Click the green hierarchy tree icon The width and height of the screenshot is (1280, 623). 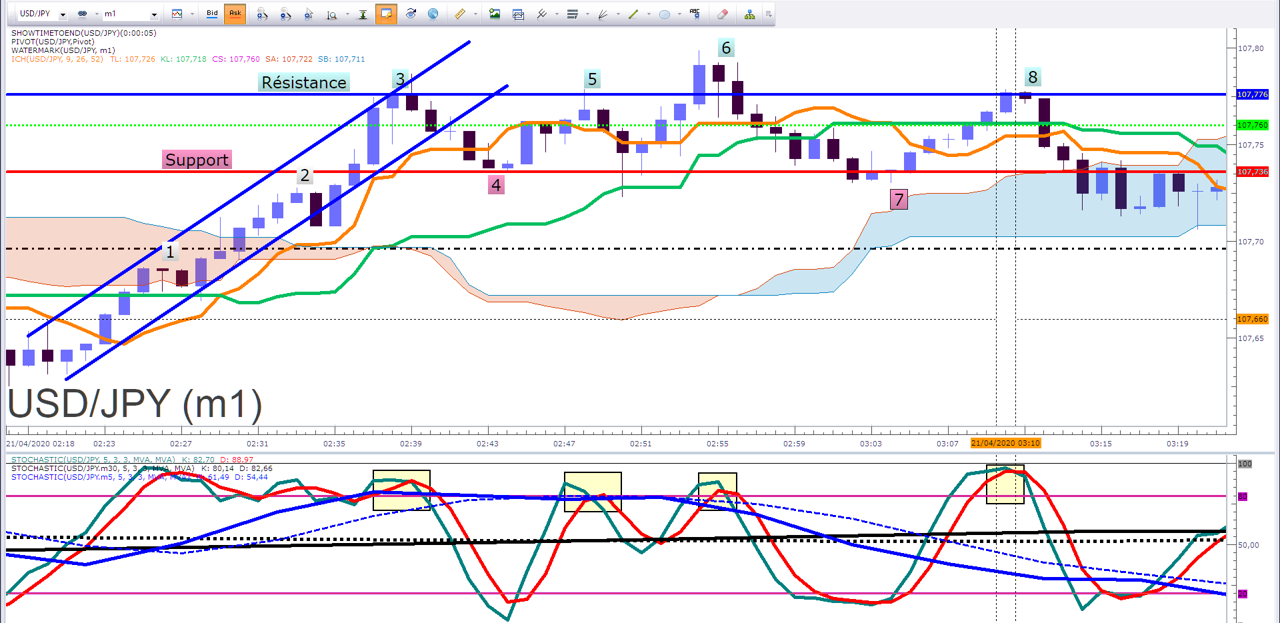point(750,14)
